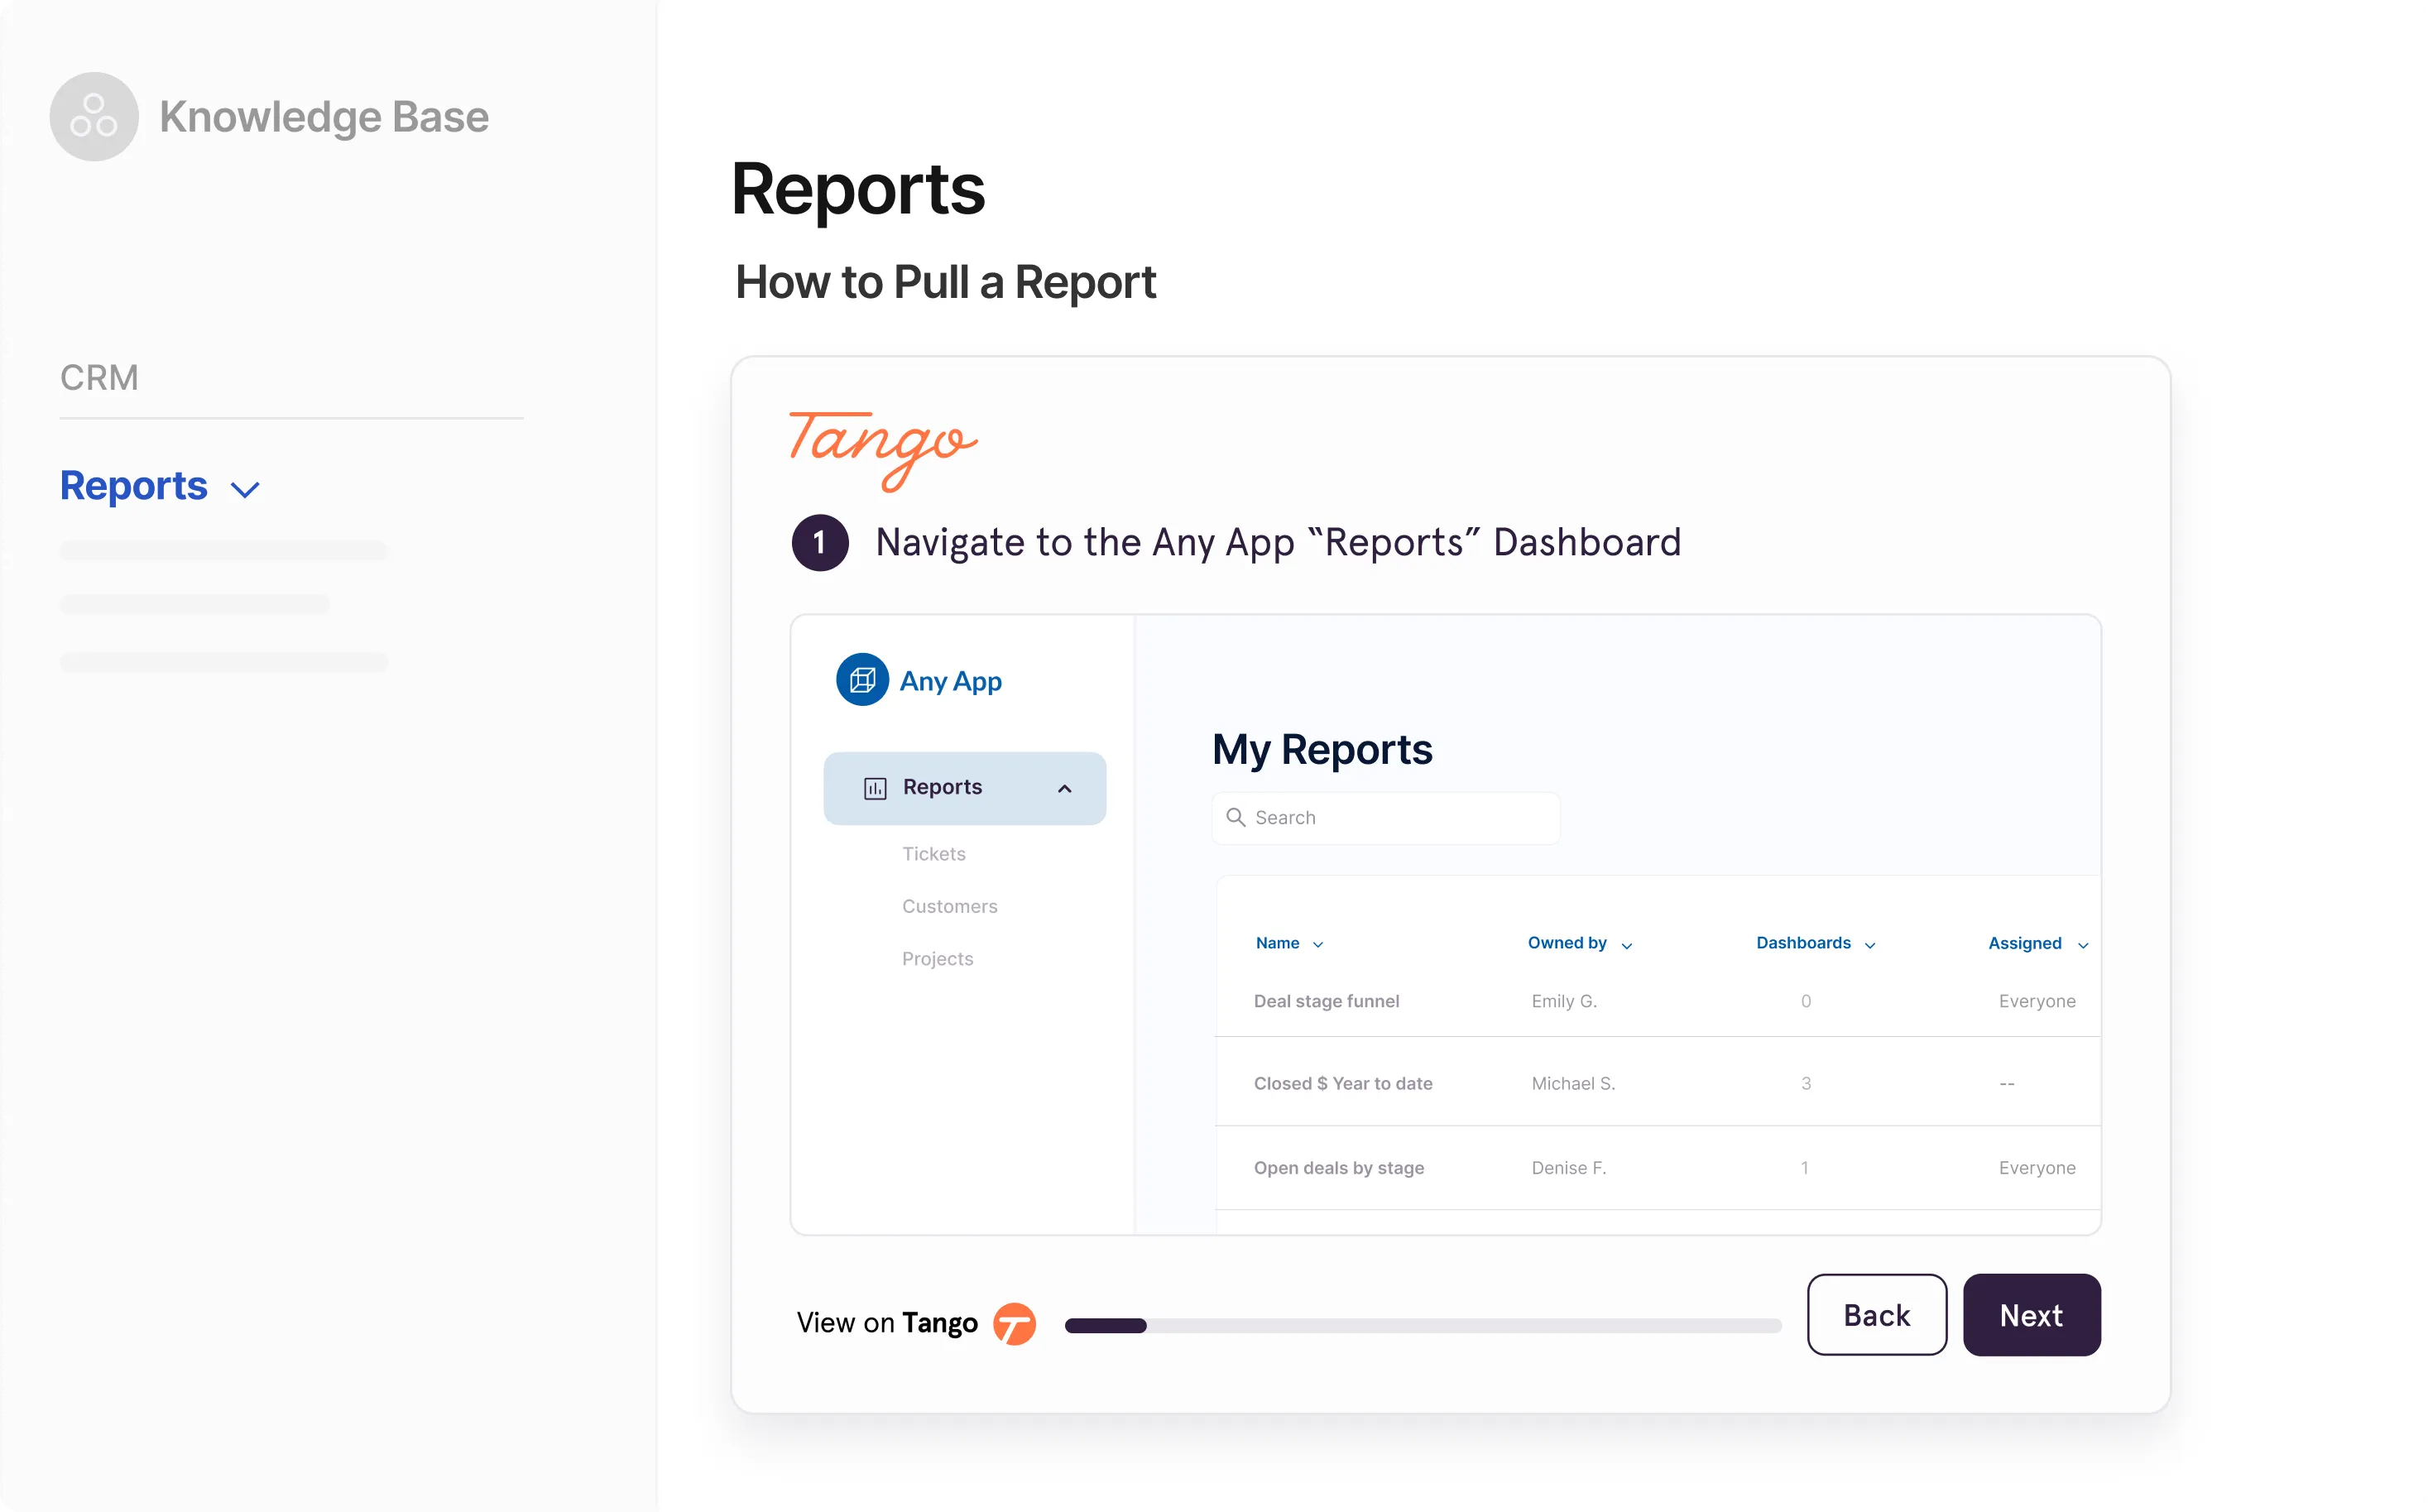
Task: Click the Any App cube logo icon
Action: pos(862,680)
